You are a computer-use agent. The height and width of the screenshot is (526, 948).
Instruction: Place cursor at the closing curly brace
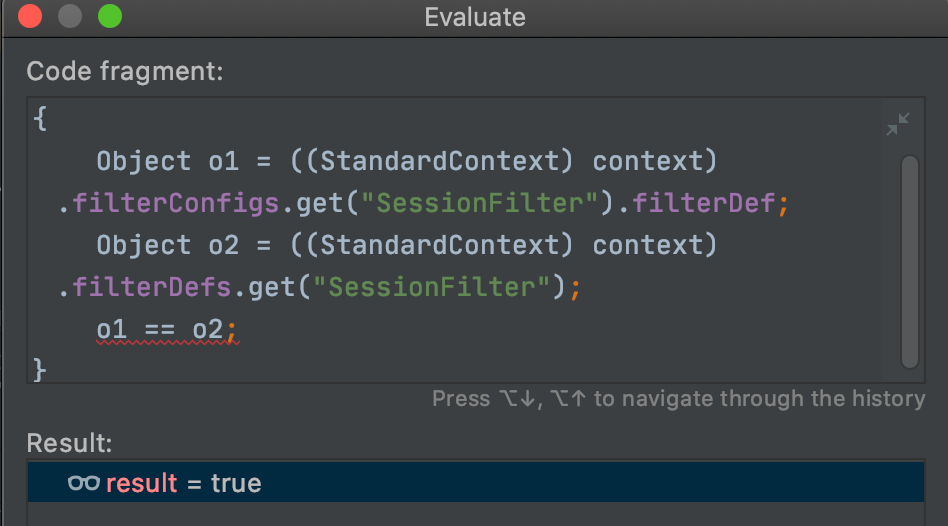tap(40, 370)
